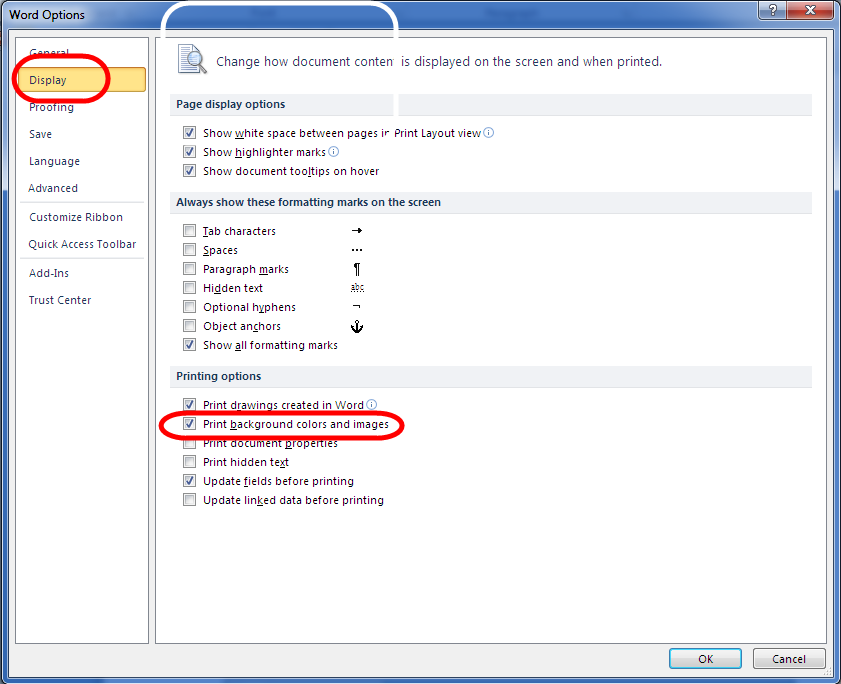Click the info icon next to highlighter marks
Screen dimensions: 841x684
(x=334, y=152)
